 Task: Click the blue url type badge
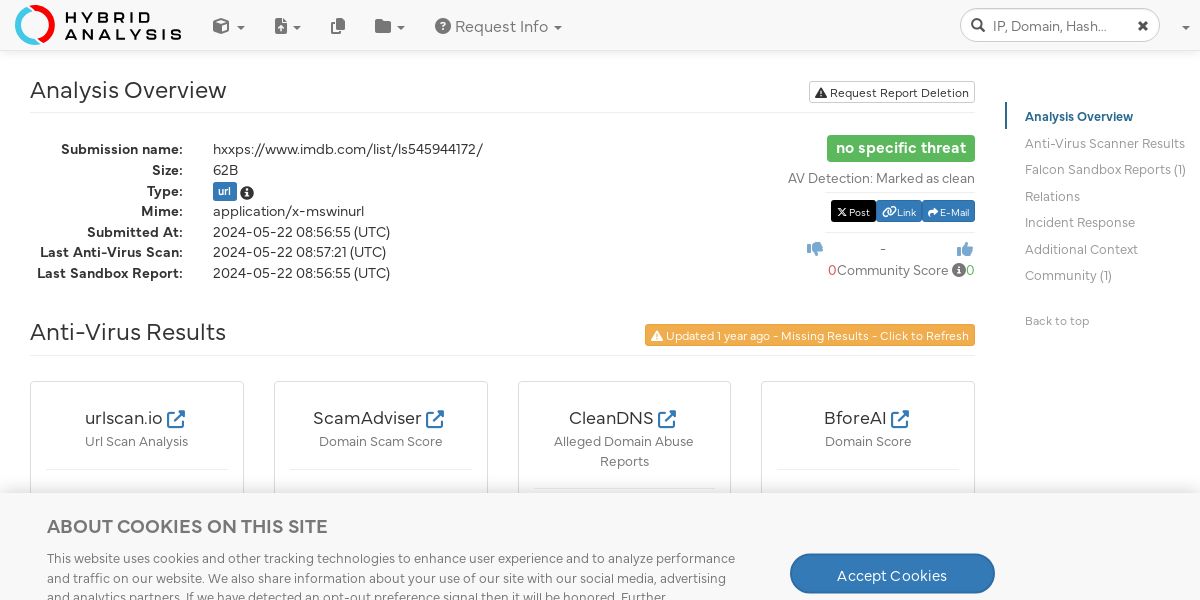(225, 192)
